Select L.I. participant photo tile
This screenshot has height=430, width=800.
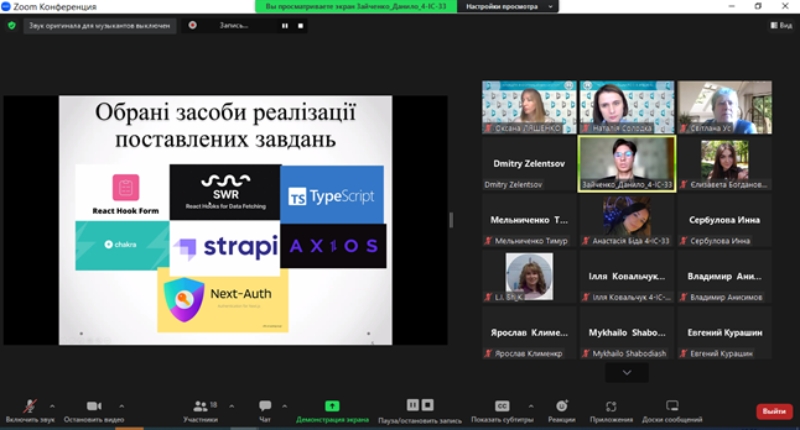pyautogui.click(x=529, y=276)
